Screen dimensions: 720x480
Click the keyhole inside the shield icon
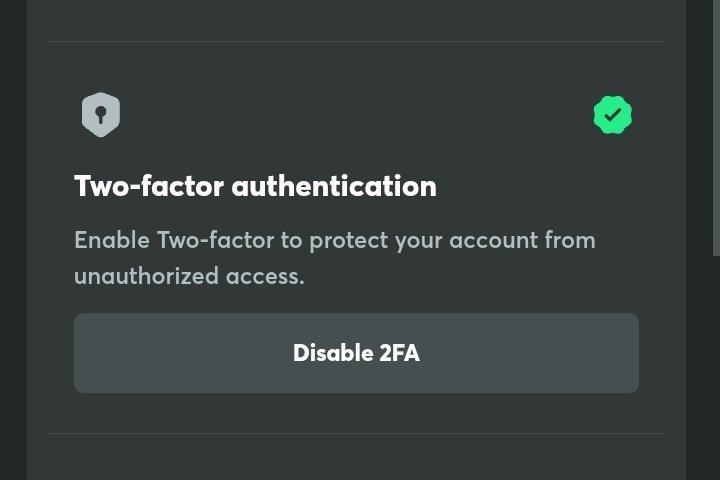(100, 114)
